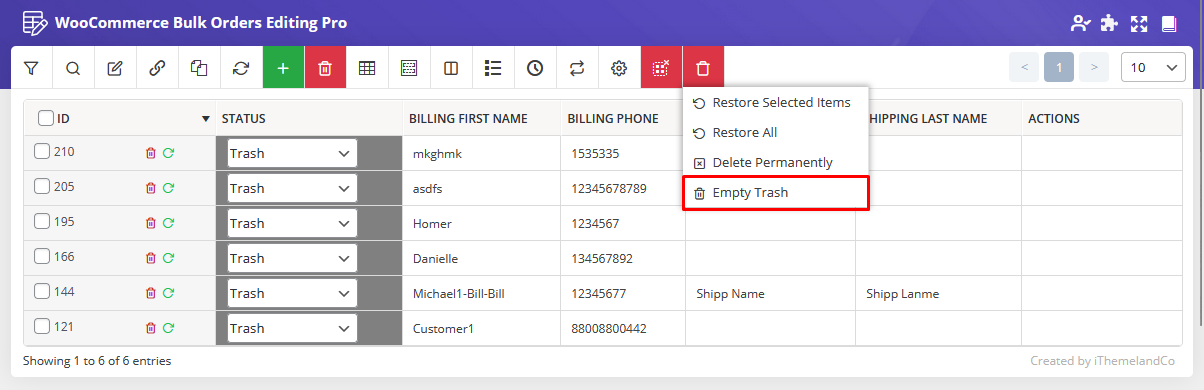Go to next page arrow

[x=1094, y=68]
